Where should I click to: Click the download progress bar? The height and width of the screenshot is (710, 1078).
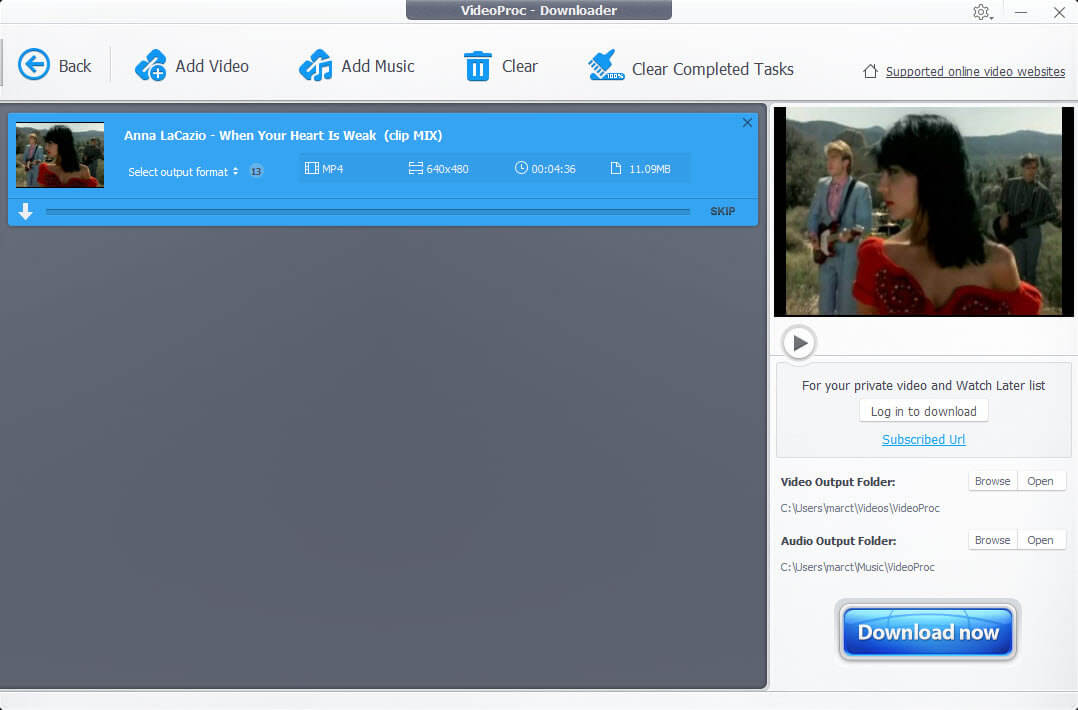(x=368, y=212)
